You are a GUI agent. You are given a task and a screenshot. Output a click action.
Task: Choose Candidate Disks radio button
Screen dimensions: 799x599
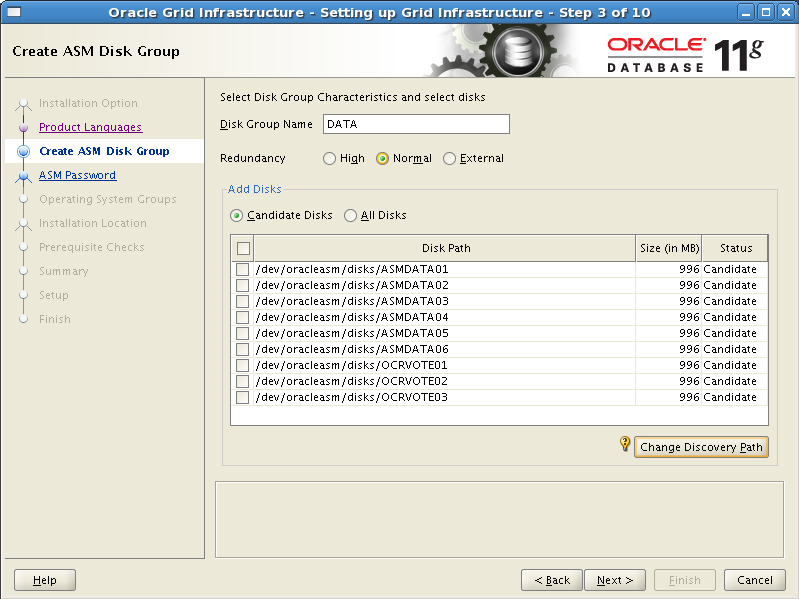[236, 215]
